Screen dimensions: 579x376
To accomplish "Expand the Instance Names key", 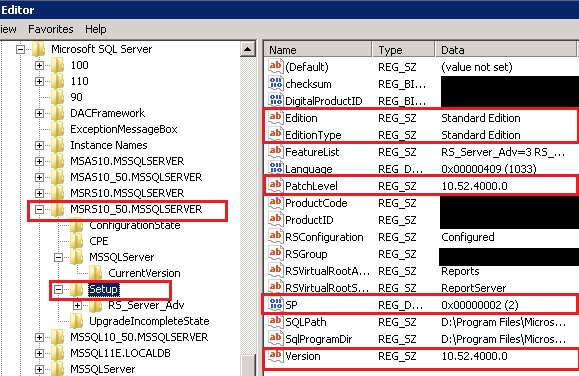I will (x=39, y=145).
